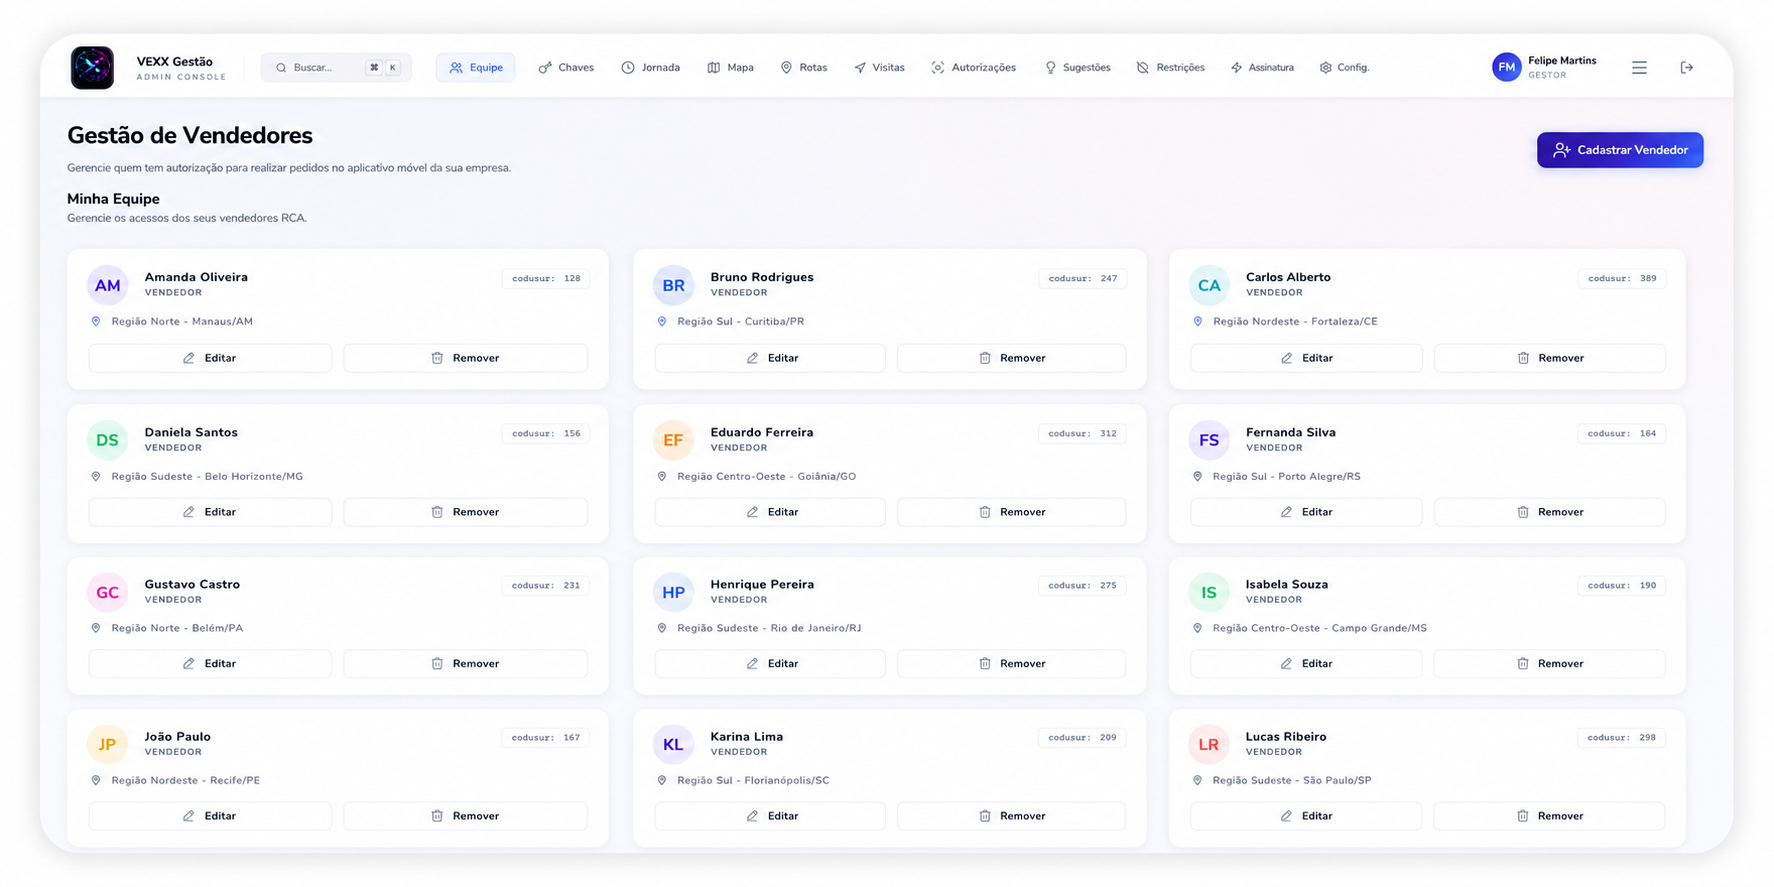Edit Amanda Oliveira's record

pos(210,358)
